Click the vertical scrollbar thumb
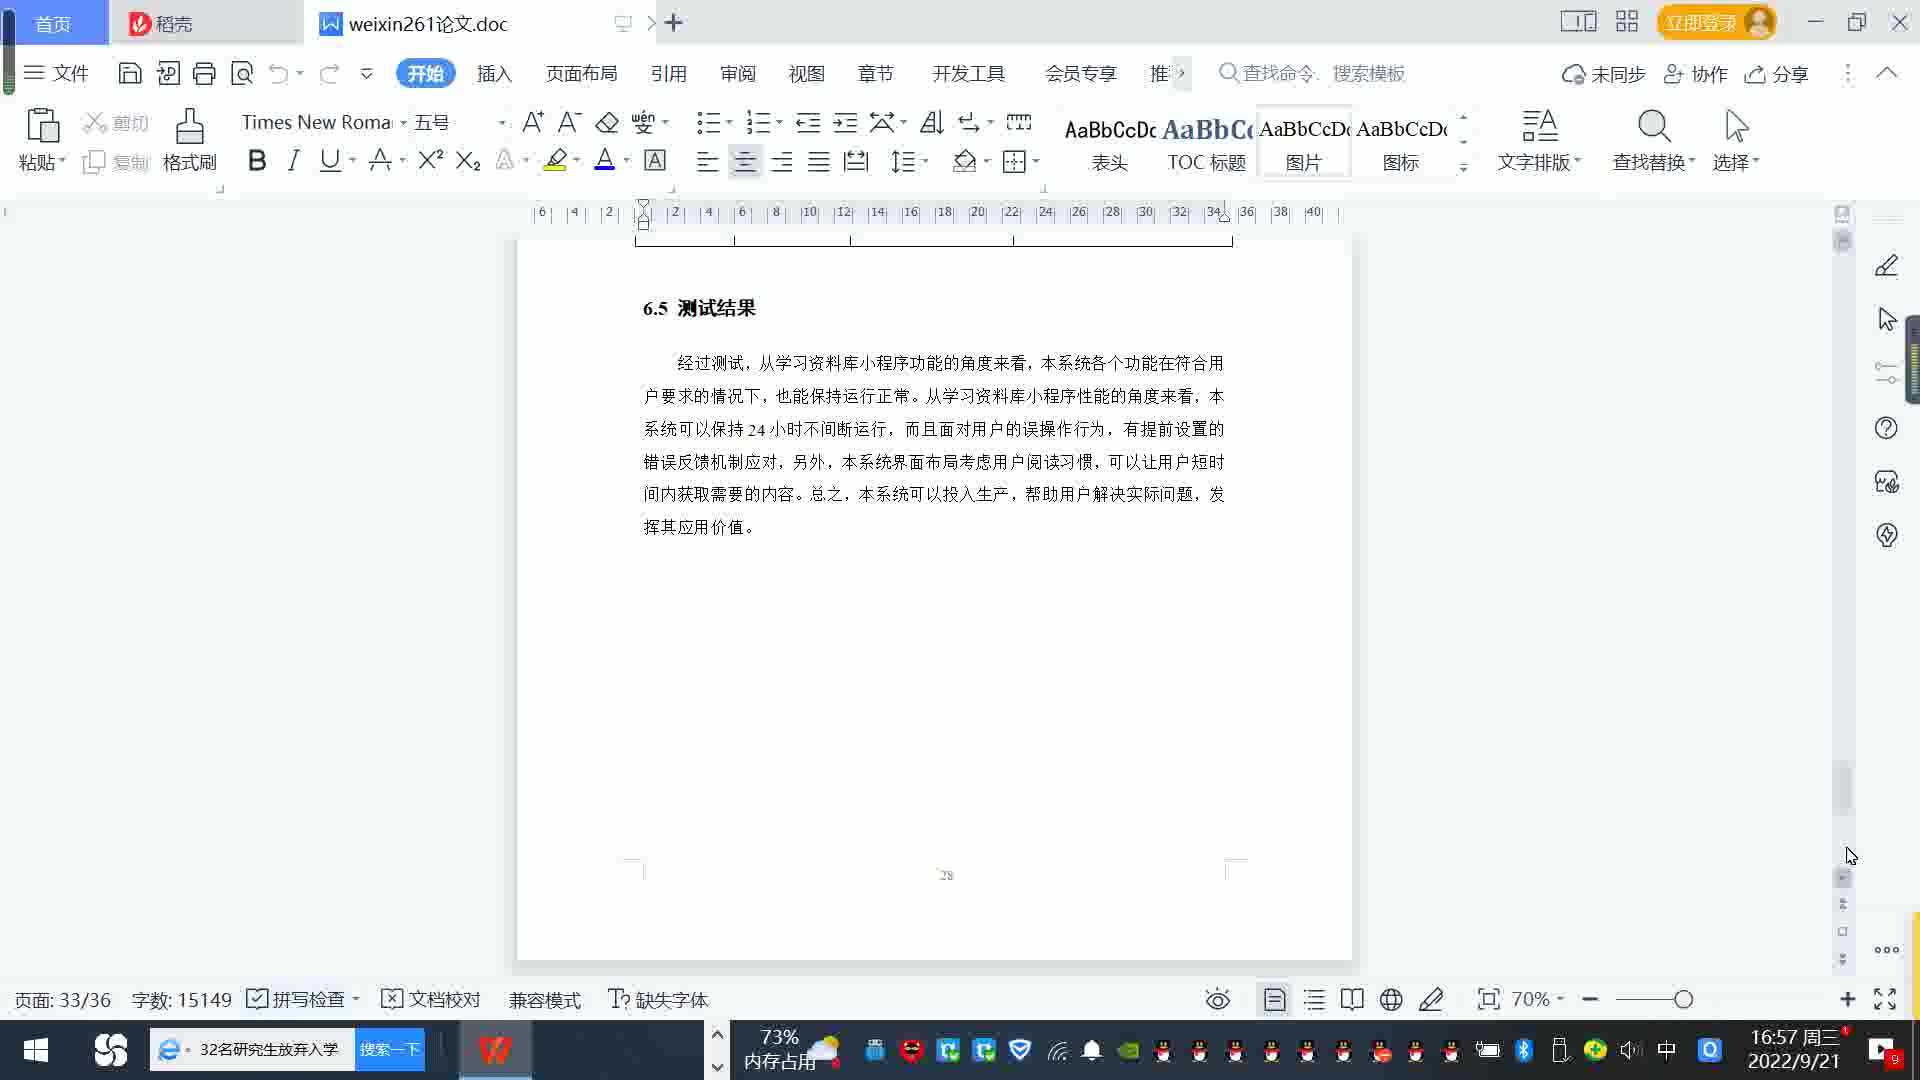This screenshot has height=1080, width=1920. 1843,788
